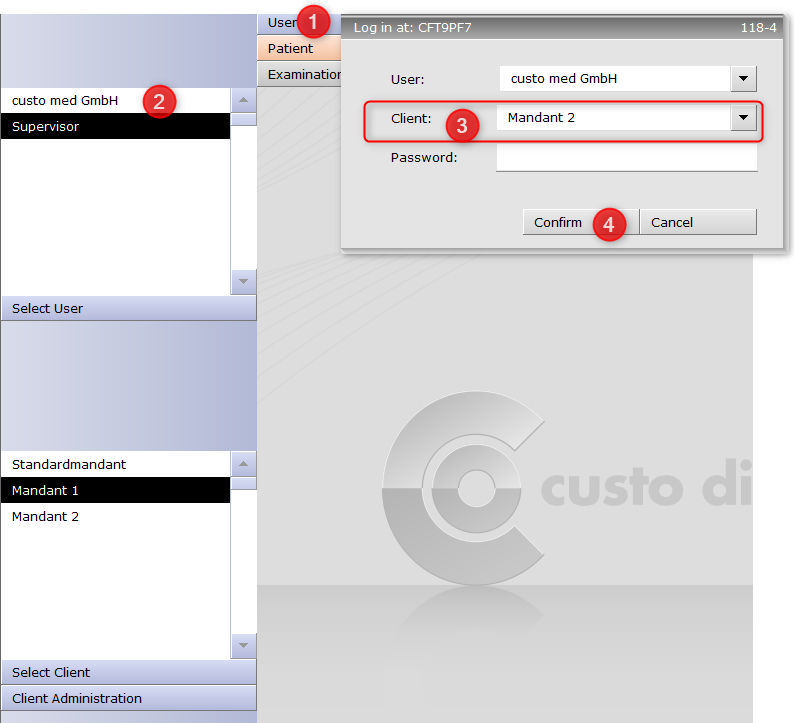Select Mandant 1 in the client list

click(x=115, y=490)
